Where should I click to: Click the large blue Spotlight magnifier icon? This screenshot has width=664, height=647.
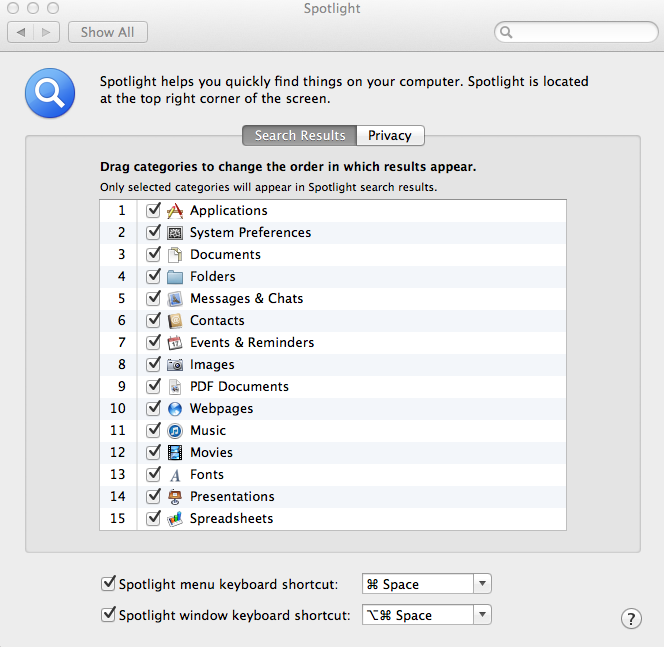50,93
